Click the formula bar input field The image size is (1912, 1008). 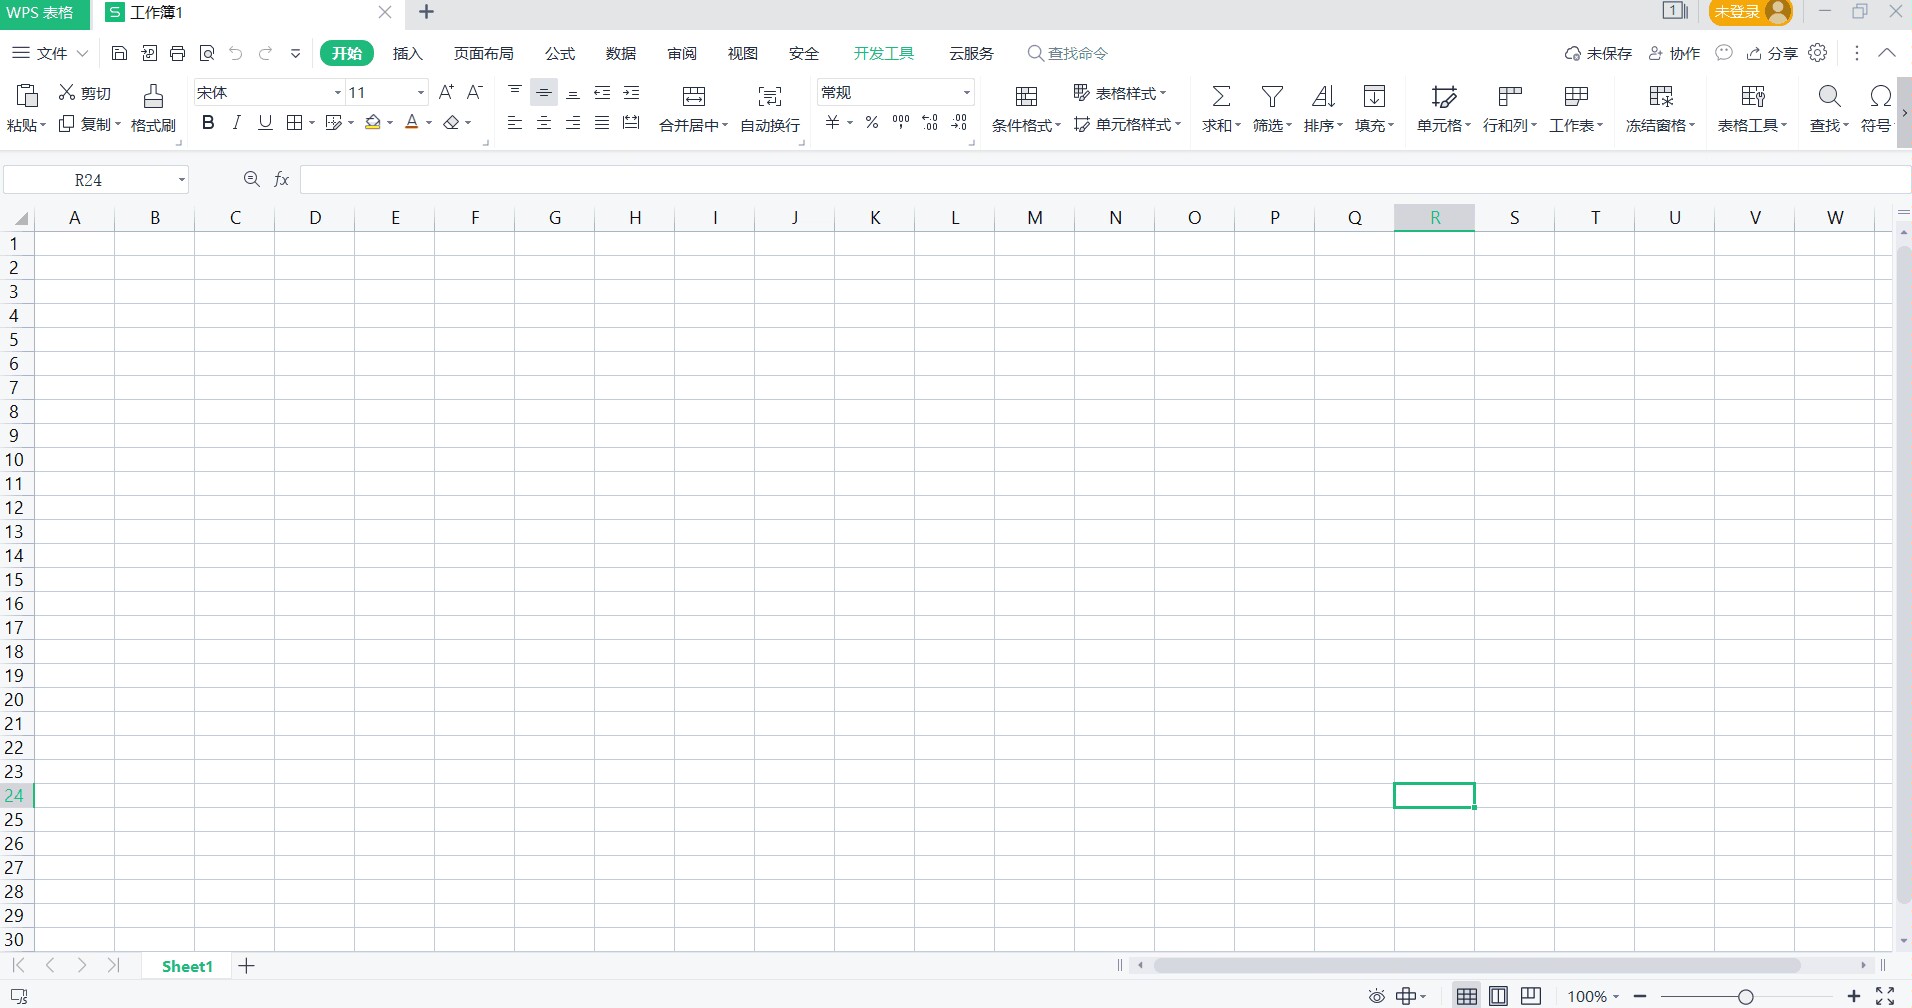pyautogui.click(x=1100, y=180)
